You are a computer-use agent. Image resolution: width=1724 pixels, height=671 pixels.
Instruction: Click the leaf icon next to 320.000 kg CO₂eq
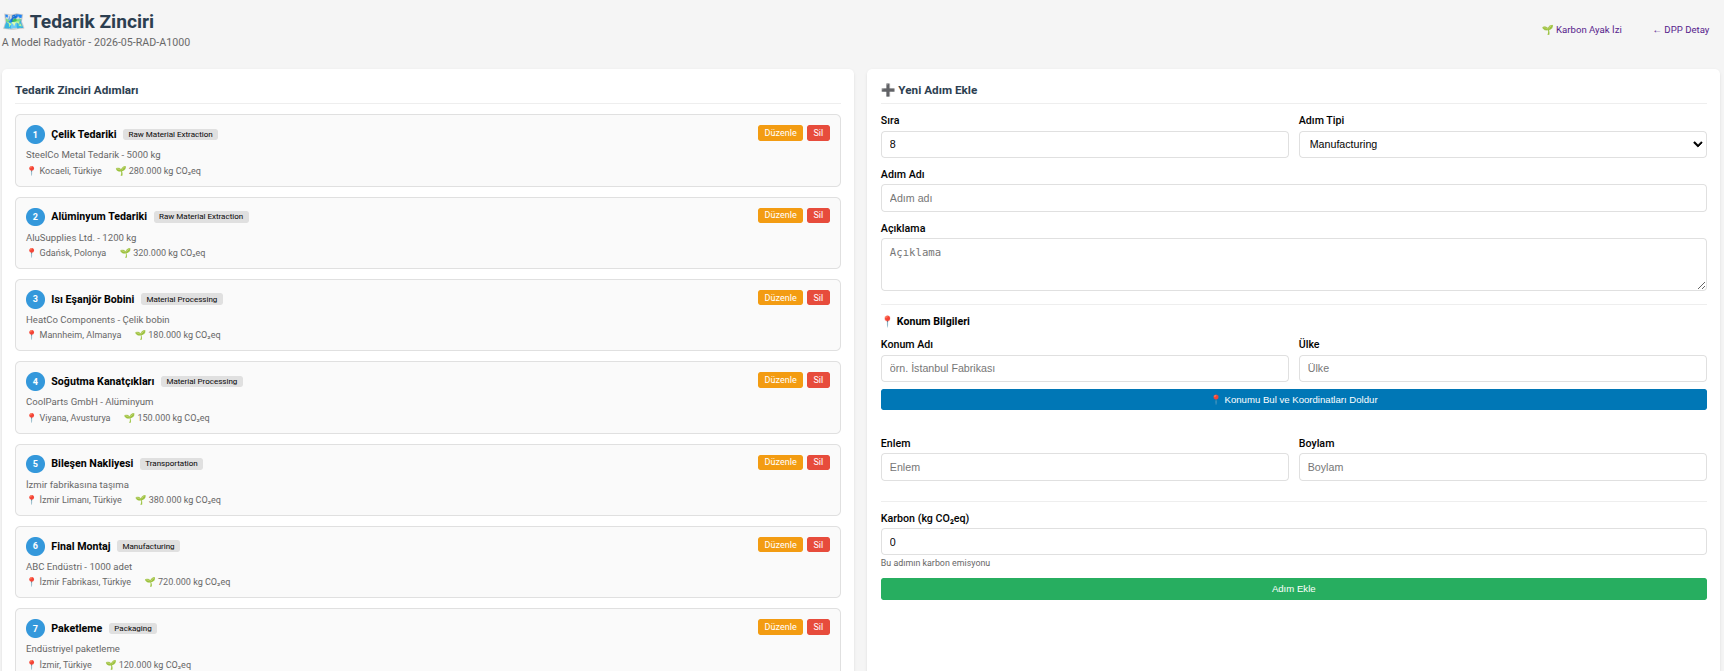[x=125, y=253]
